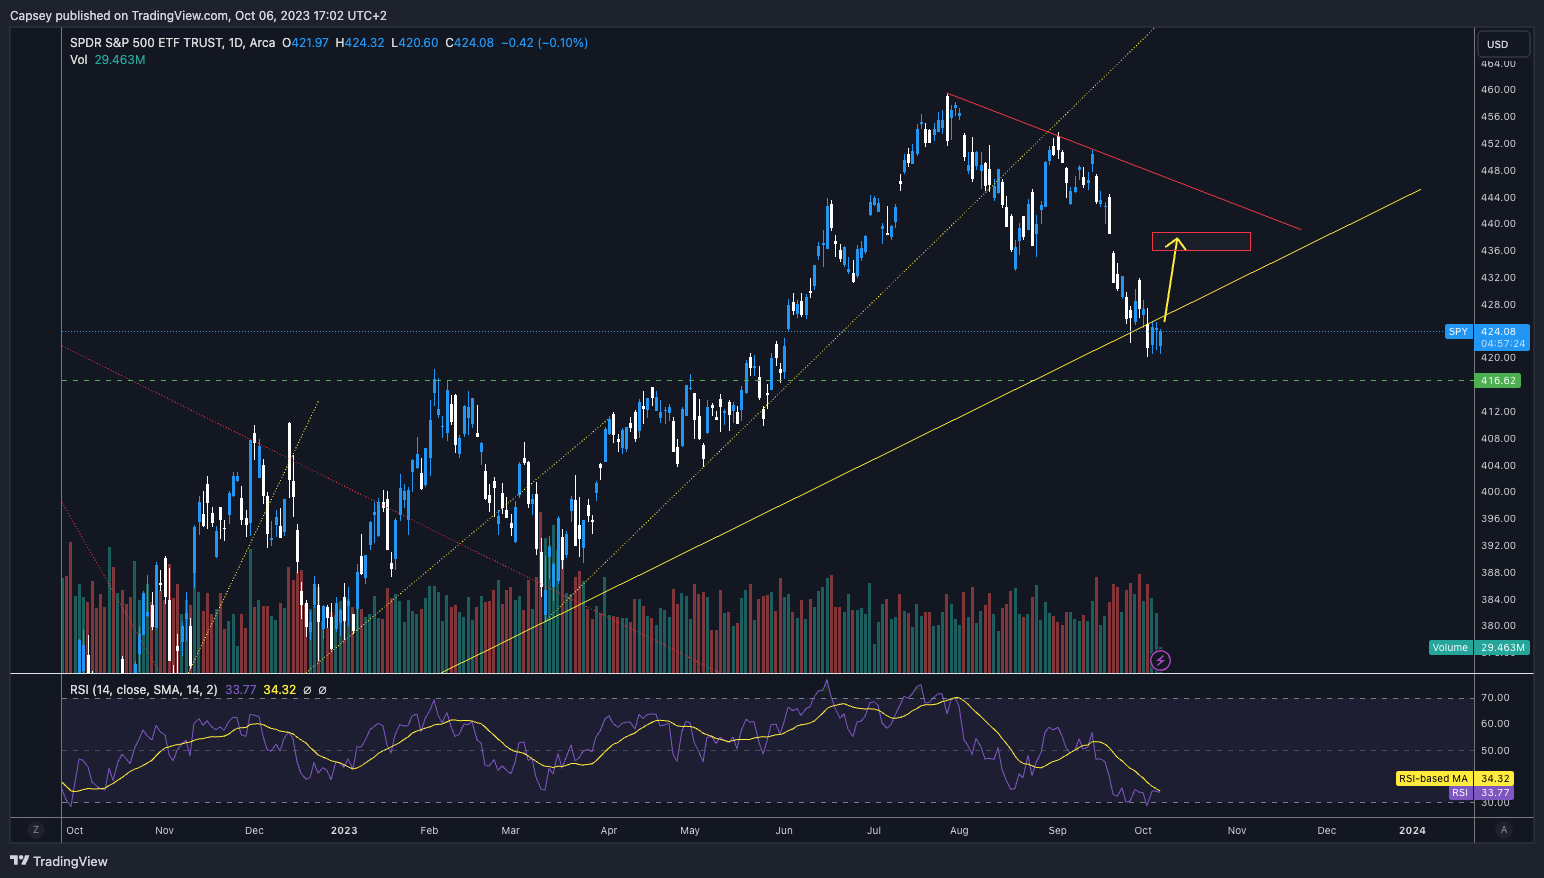Click the green Volume label tag

[x=1450, y=648]
